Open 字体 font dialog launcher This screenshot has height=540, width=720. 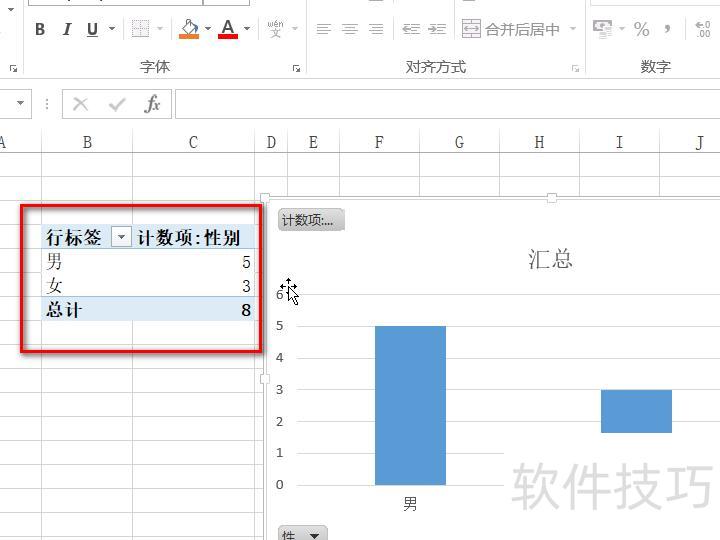click(296, 68)
